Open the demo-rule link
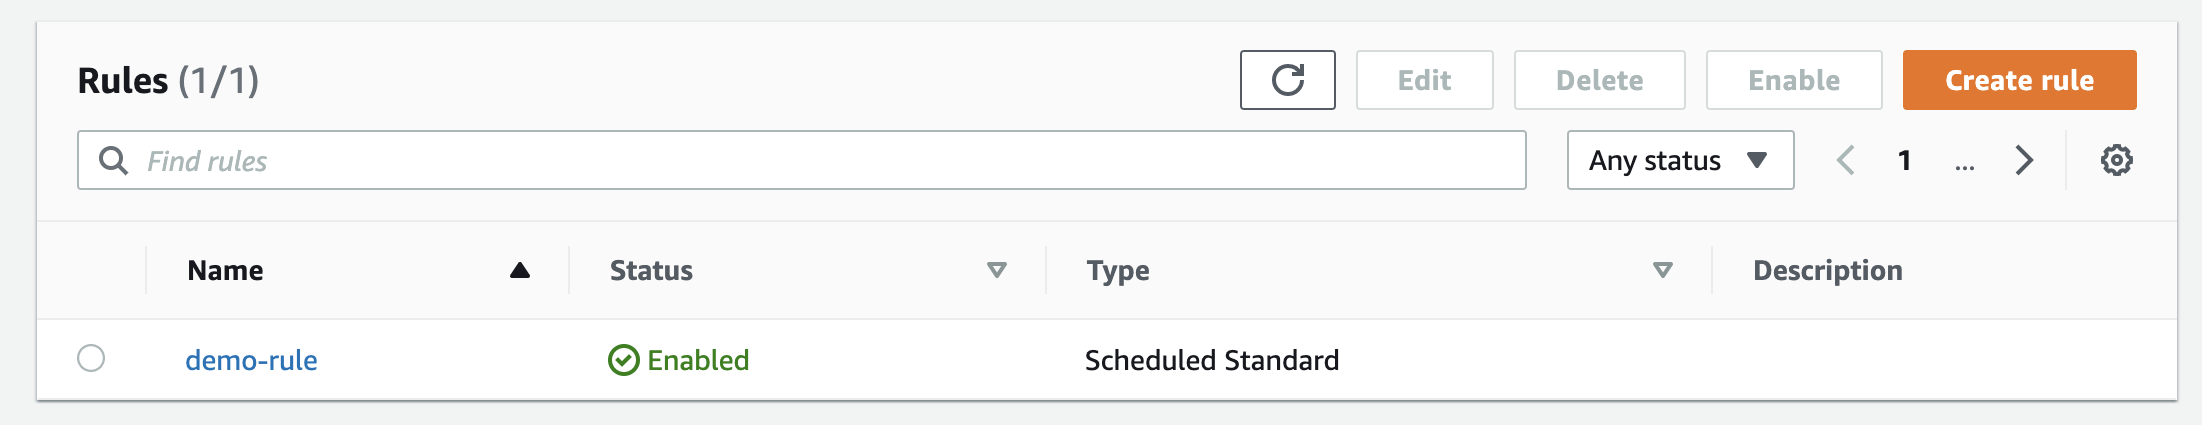This screenshot has width=2202, height=425. (x=251, y=360)
